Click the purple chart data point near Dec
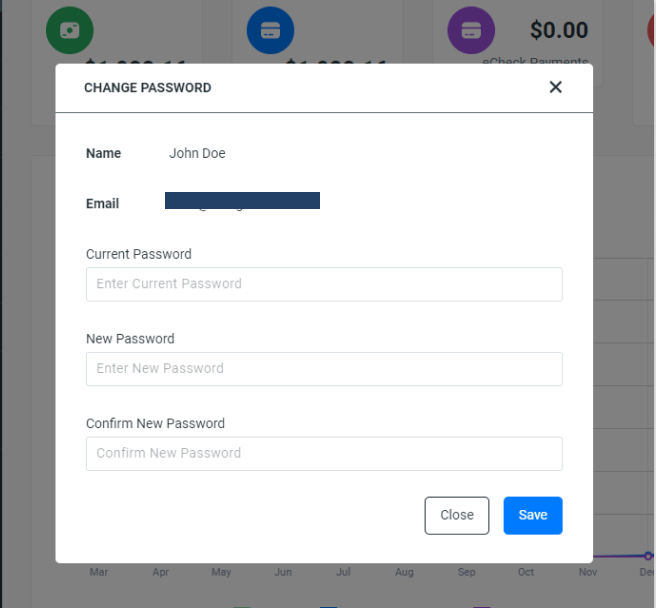656x608 pixels. point(648,556)
